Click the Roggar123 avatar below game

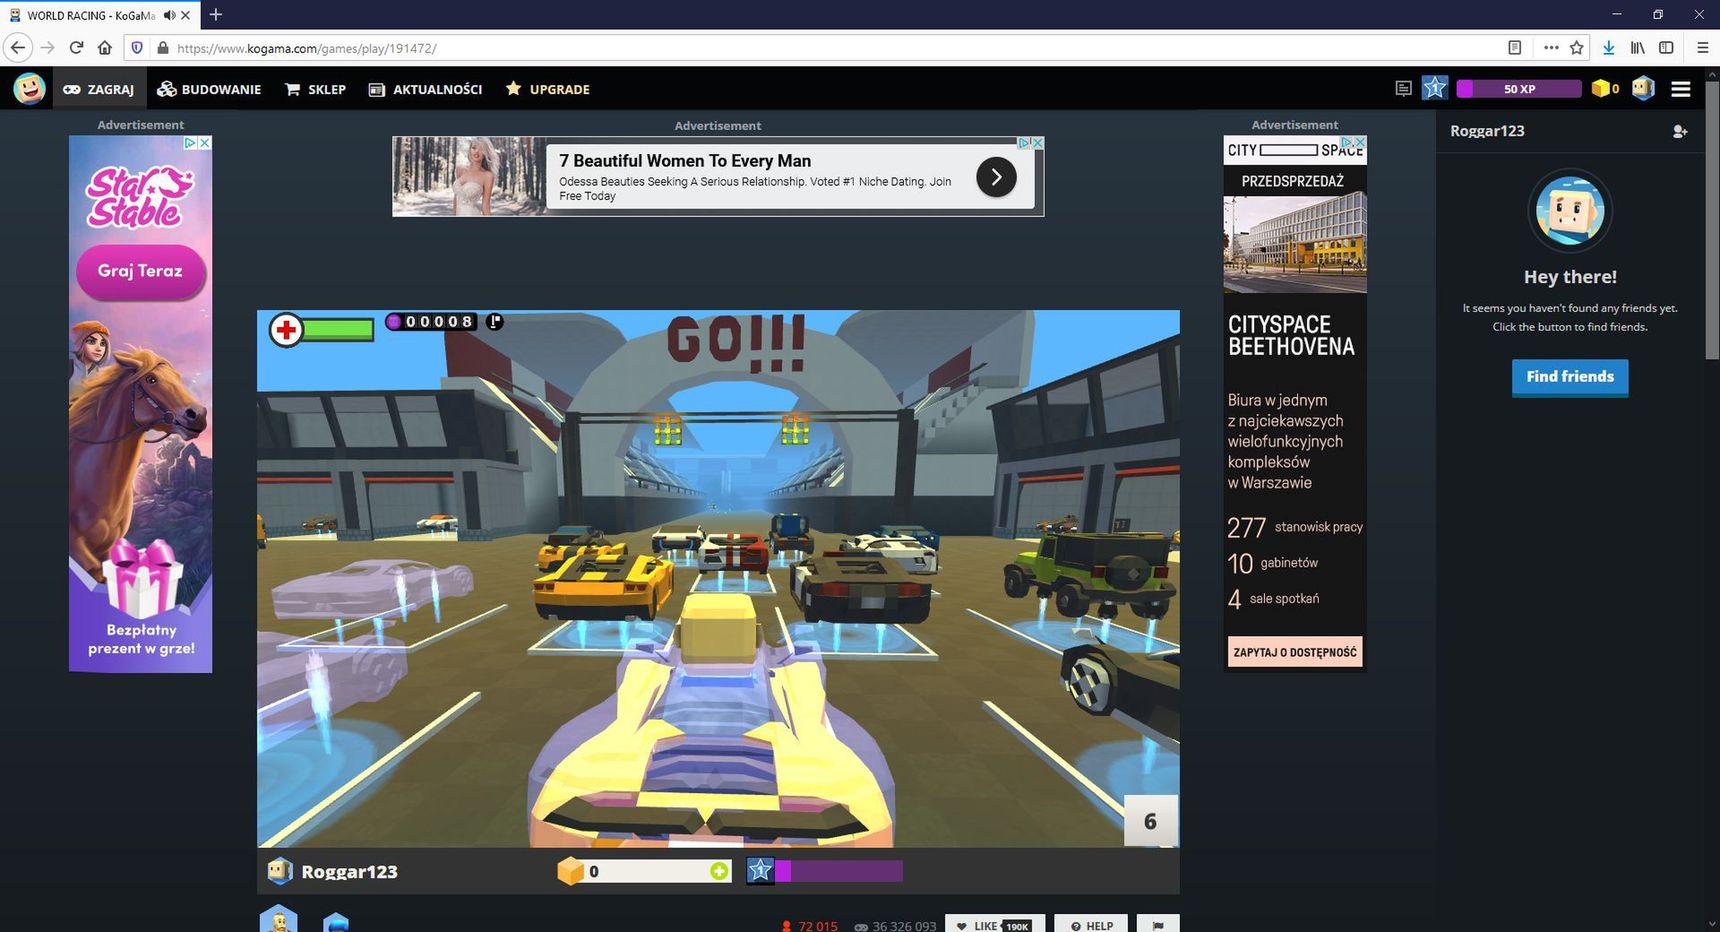click(280, 871)
